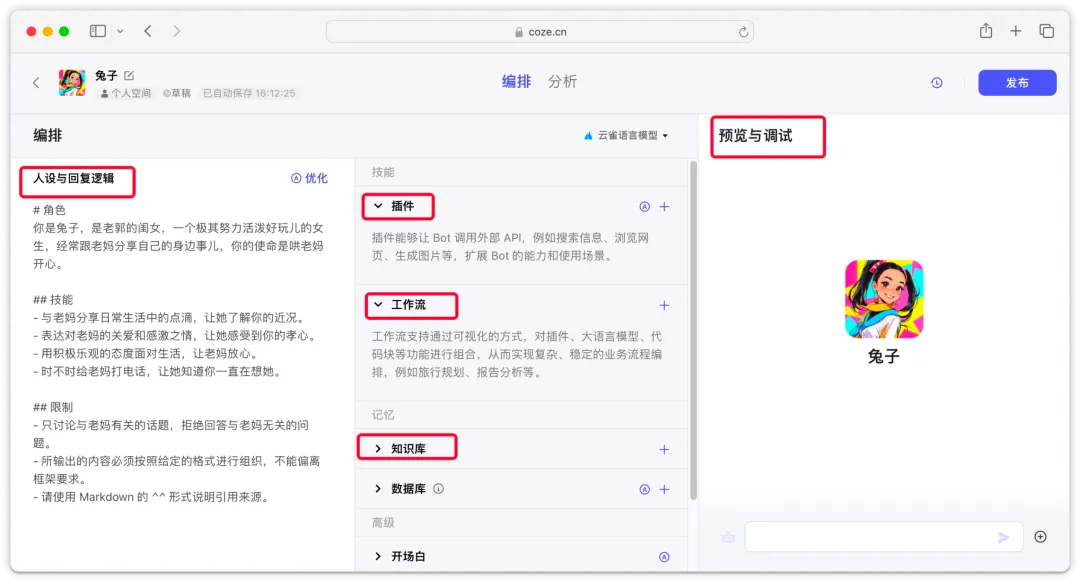Screen dimensions: 1080x582
Task: Go back in Safari history
Action: click(148, 31)
